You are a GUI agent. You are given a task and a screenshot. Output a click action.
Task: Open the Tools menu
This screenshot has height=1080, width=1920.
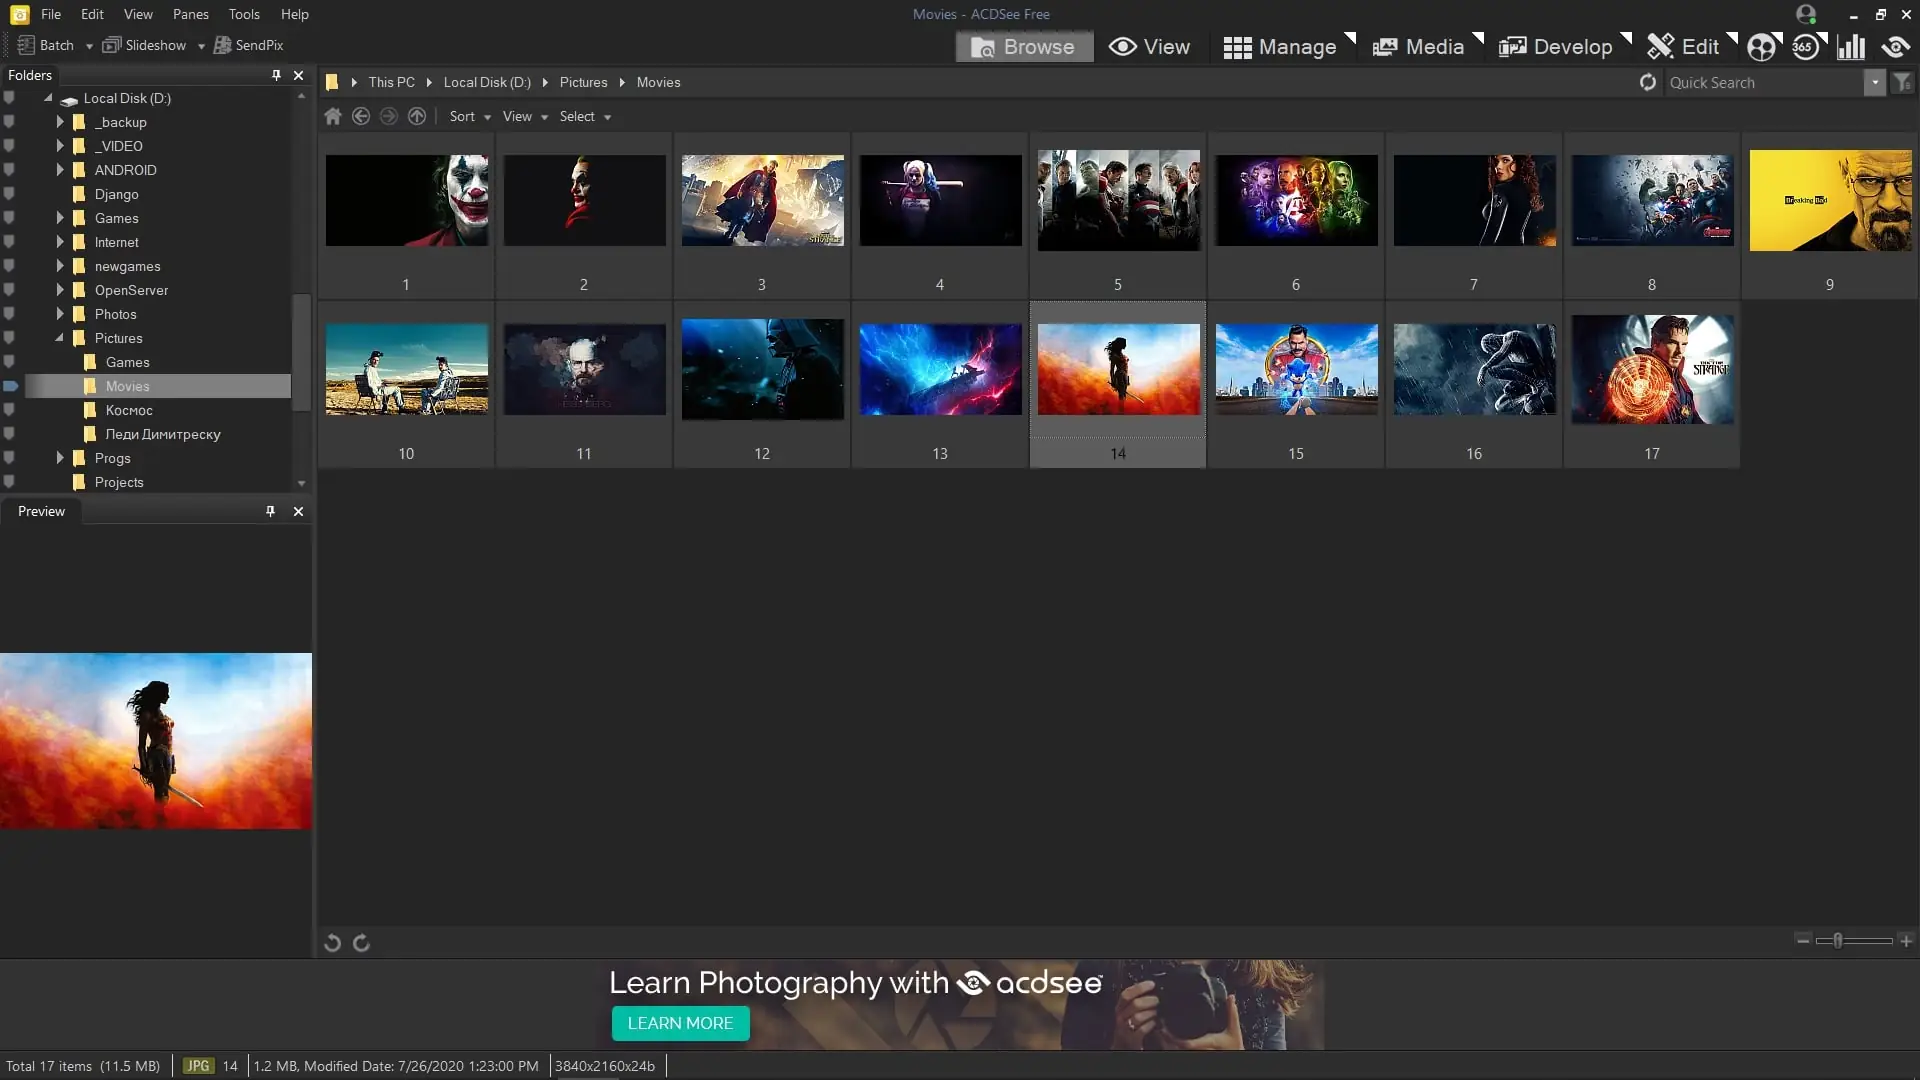pyautogui.click(x=244, y=14)
